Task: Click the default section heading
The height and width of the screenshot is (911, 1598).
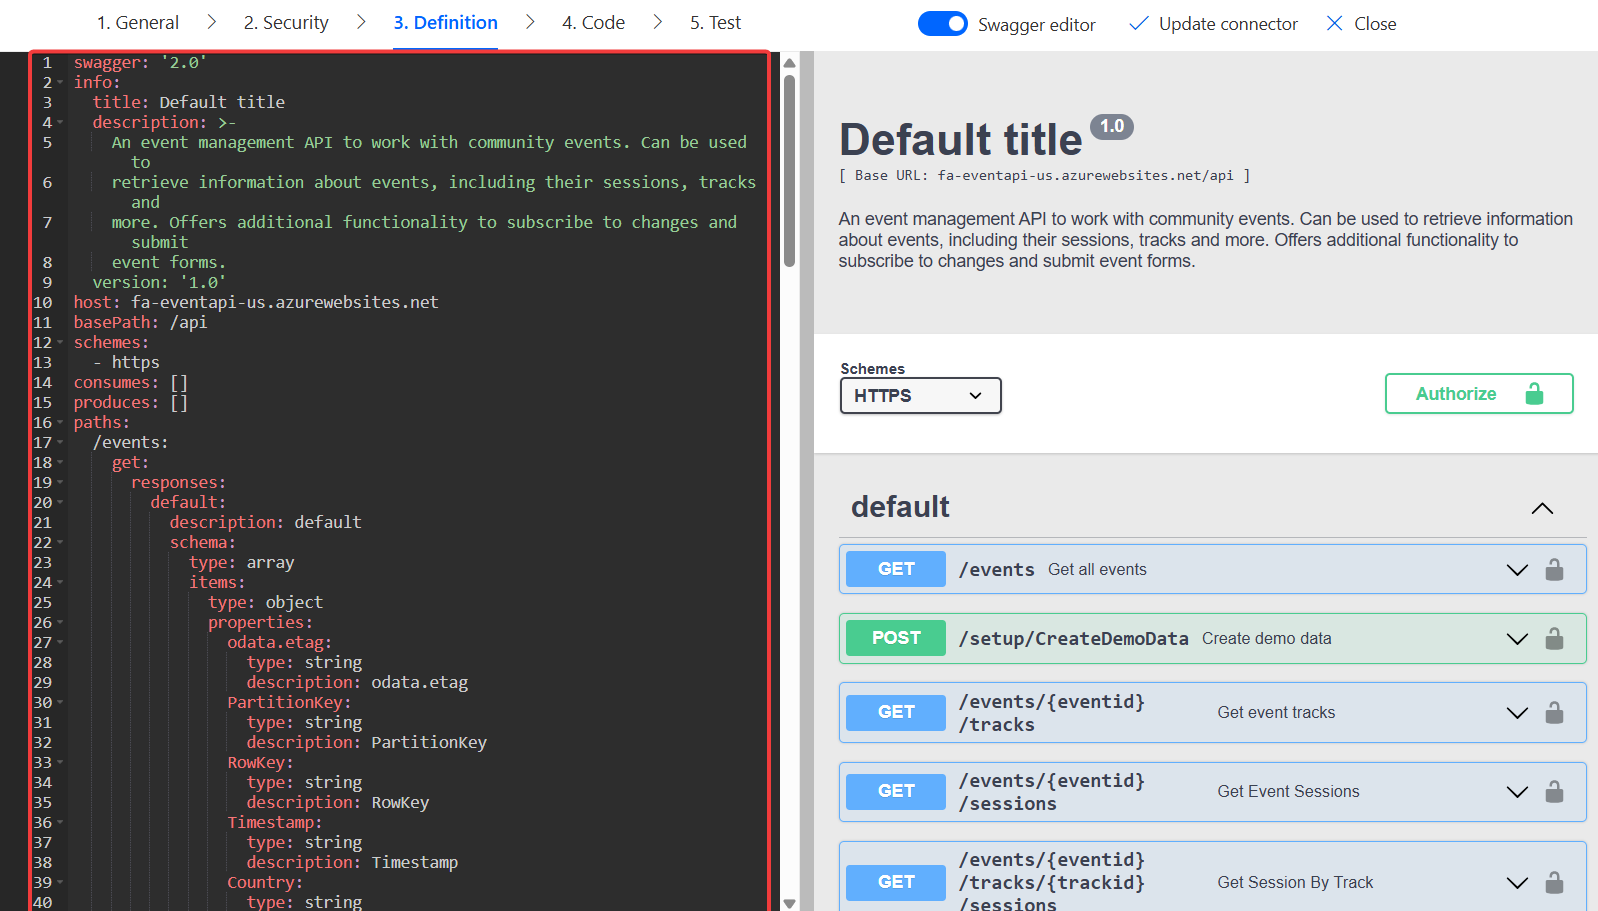Action: pyautogui.click(x=900, y=507)
